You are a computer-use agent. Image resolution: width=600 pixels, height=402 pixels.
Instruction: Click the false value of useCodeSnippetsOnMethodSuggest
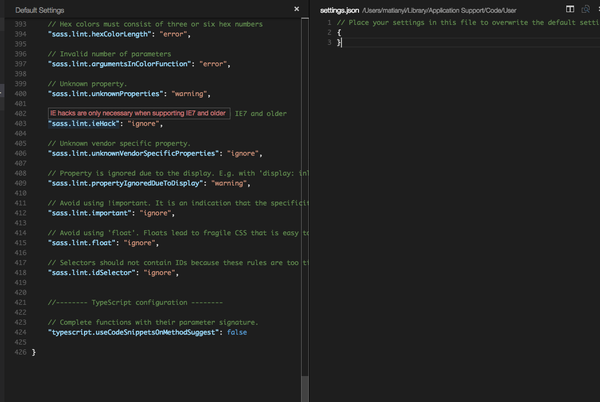237,332
